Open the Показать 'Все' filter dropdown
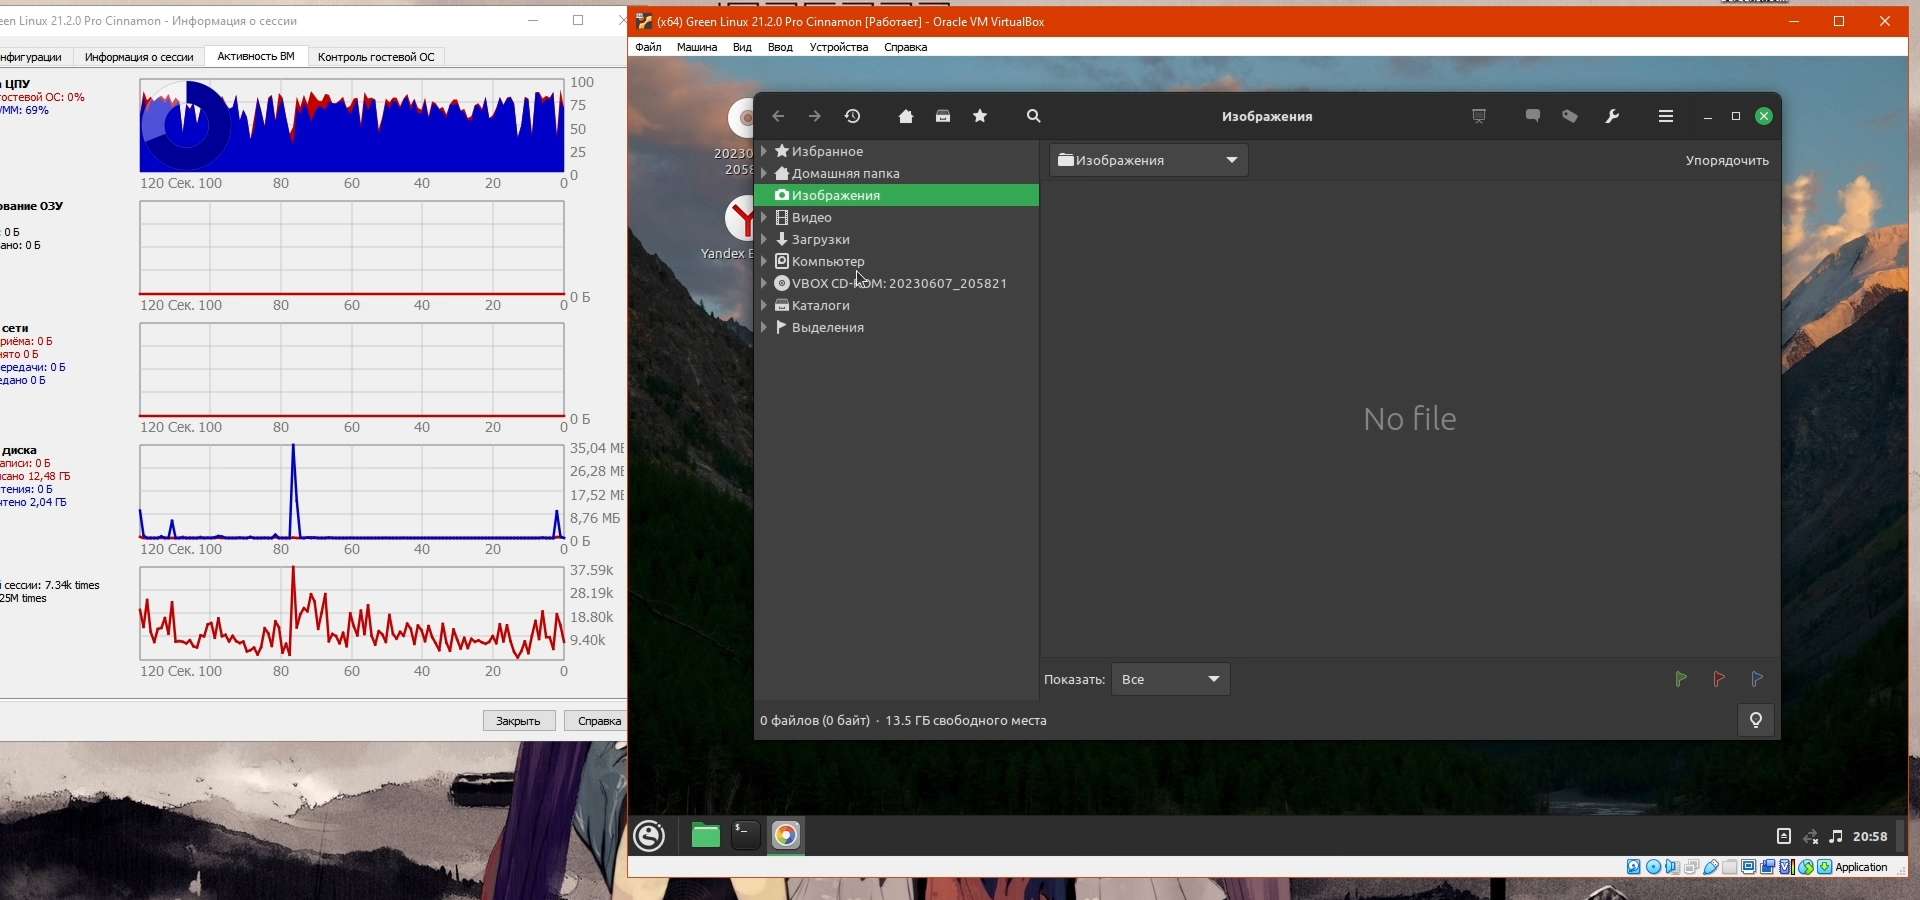This screenshot has width=1920, height=900. (x=1170, y=680)
